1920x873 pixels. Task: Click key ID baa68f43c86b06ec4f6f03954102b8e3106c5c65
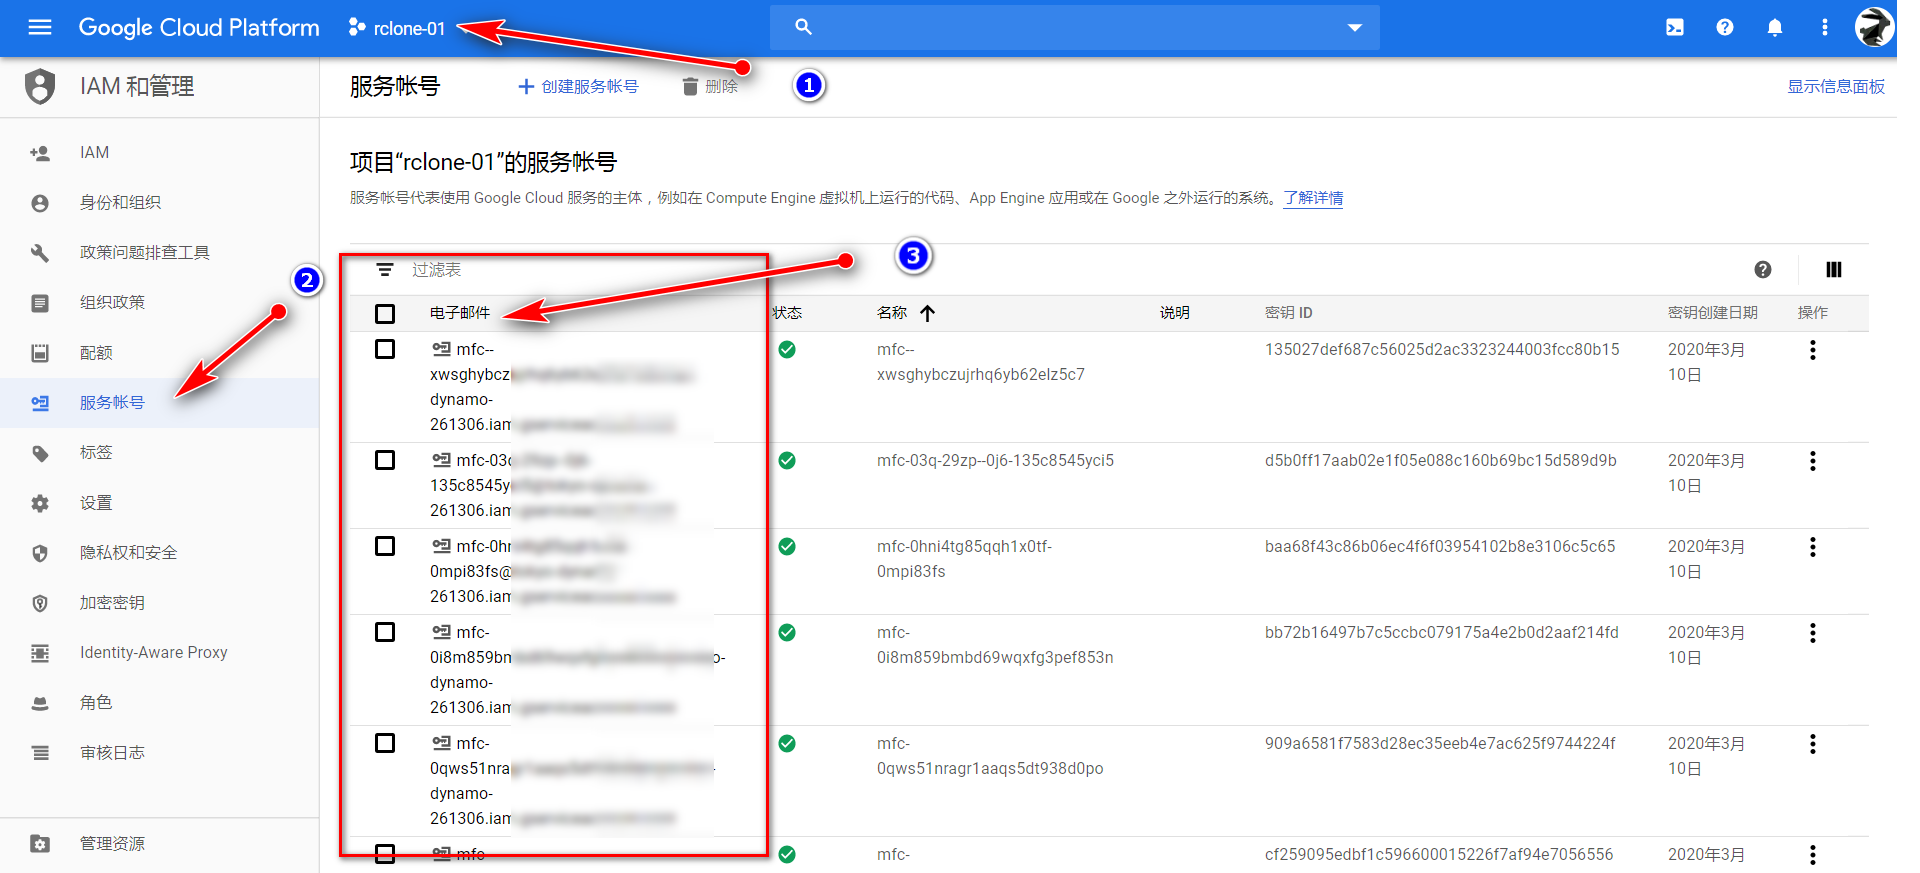point(1440,546)
